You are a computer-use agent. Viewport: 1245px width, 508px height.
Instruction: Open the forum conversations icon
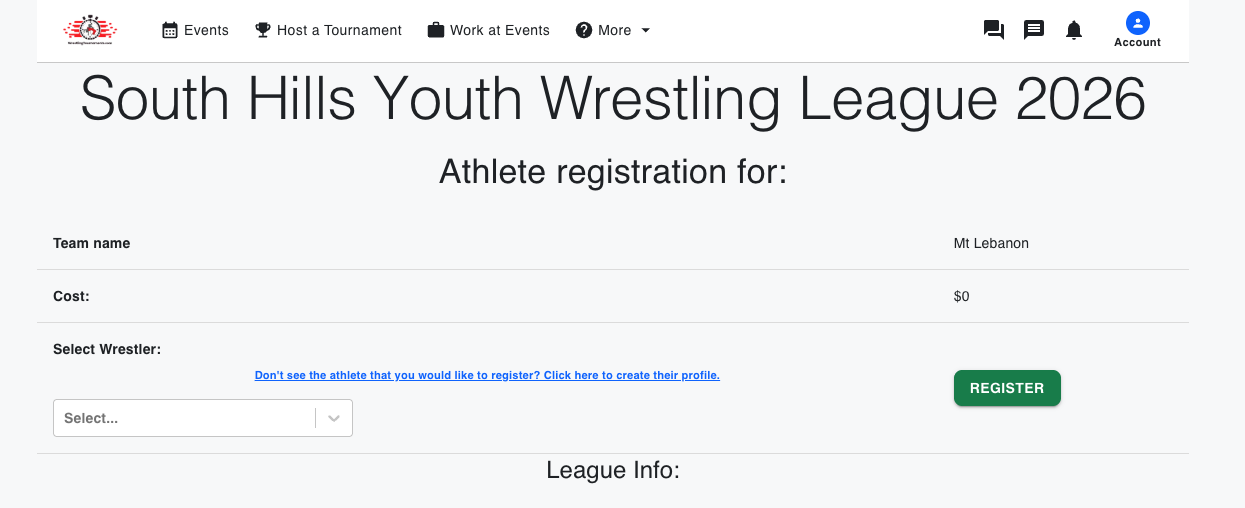(x=994, y=30)
